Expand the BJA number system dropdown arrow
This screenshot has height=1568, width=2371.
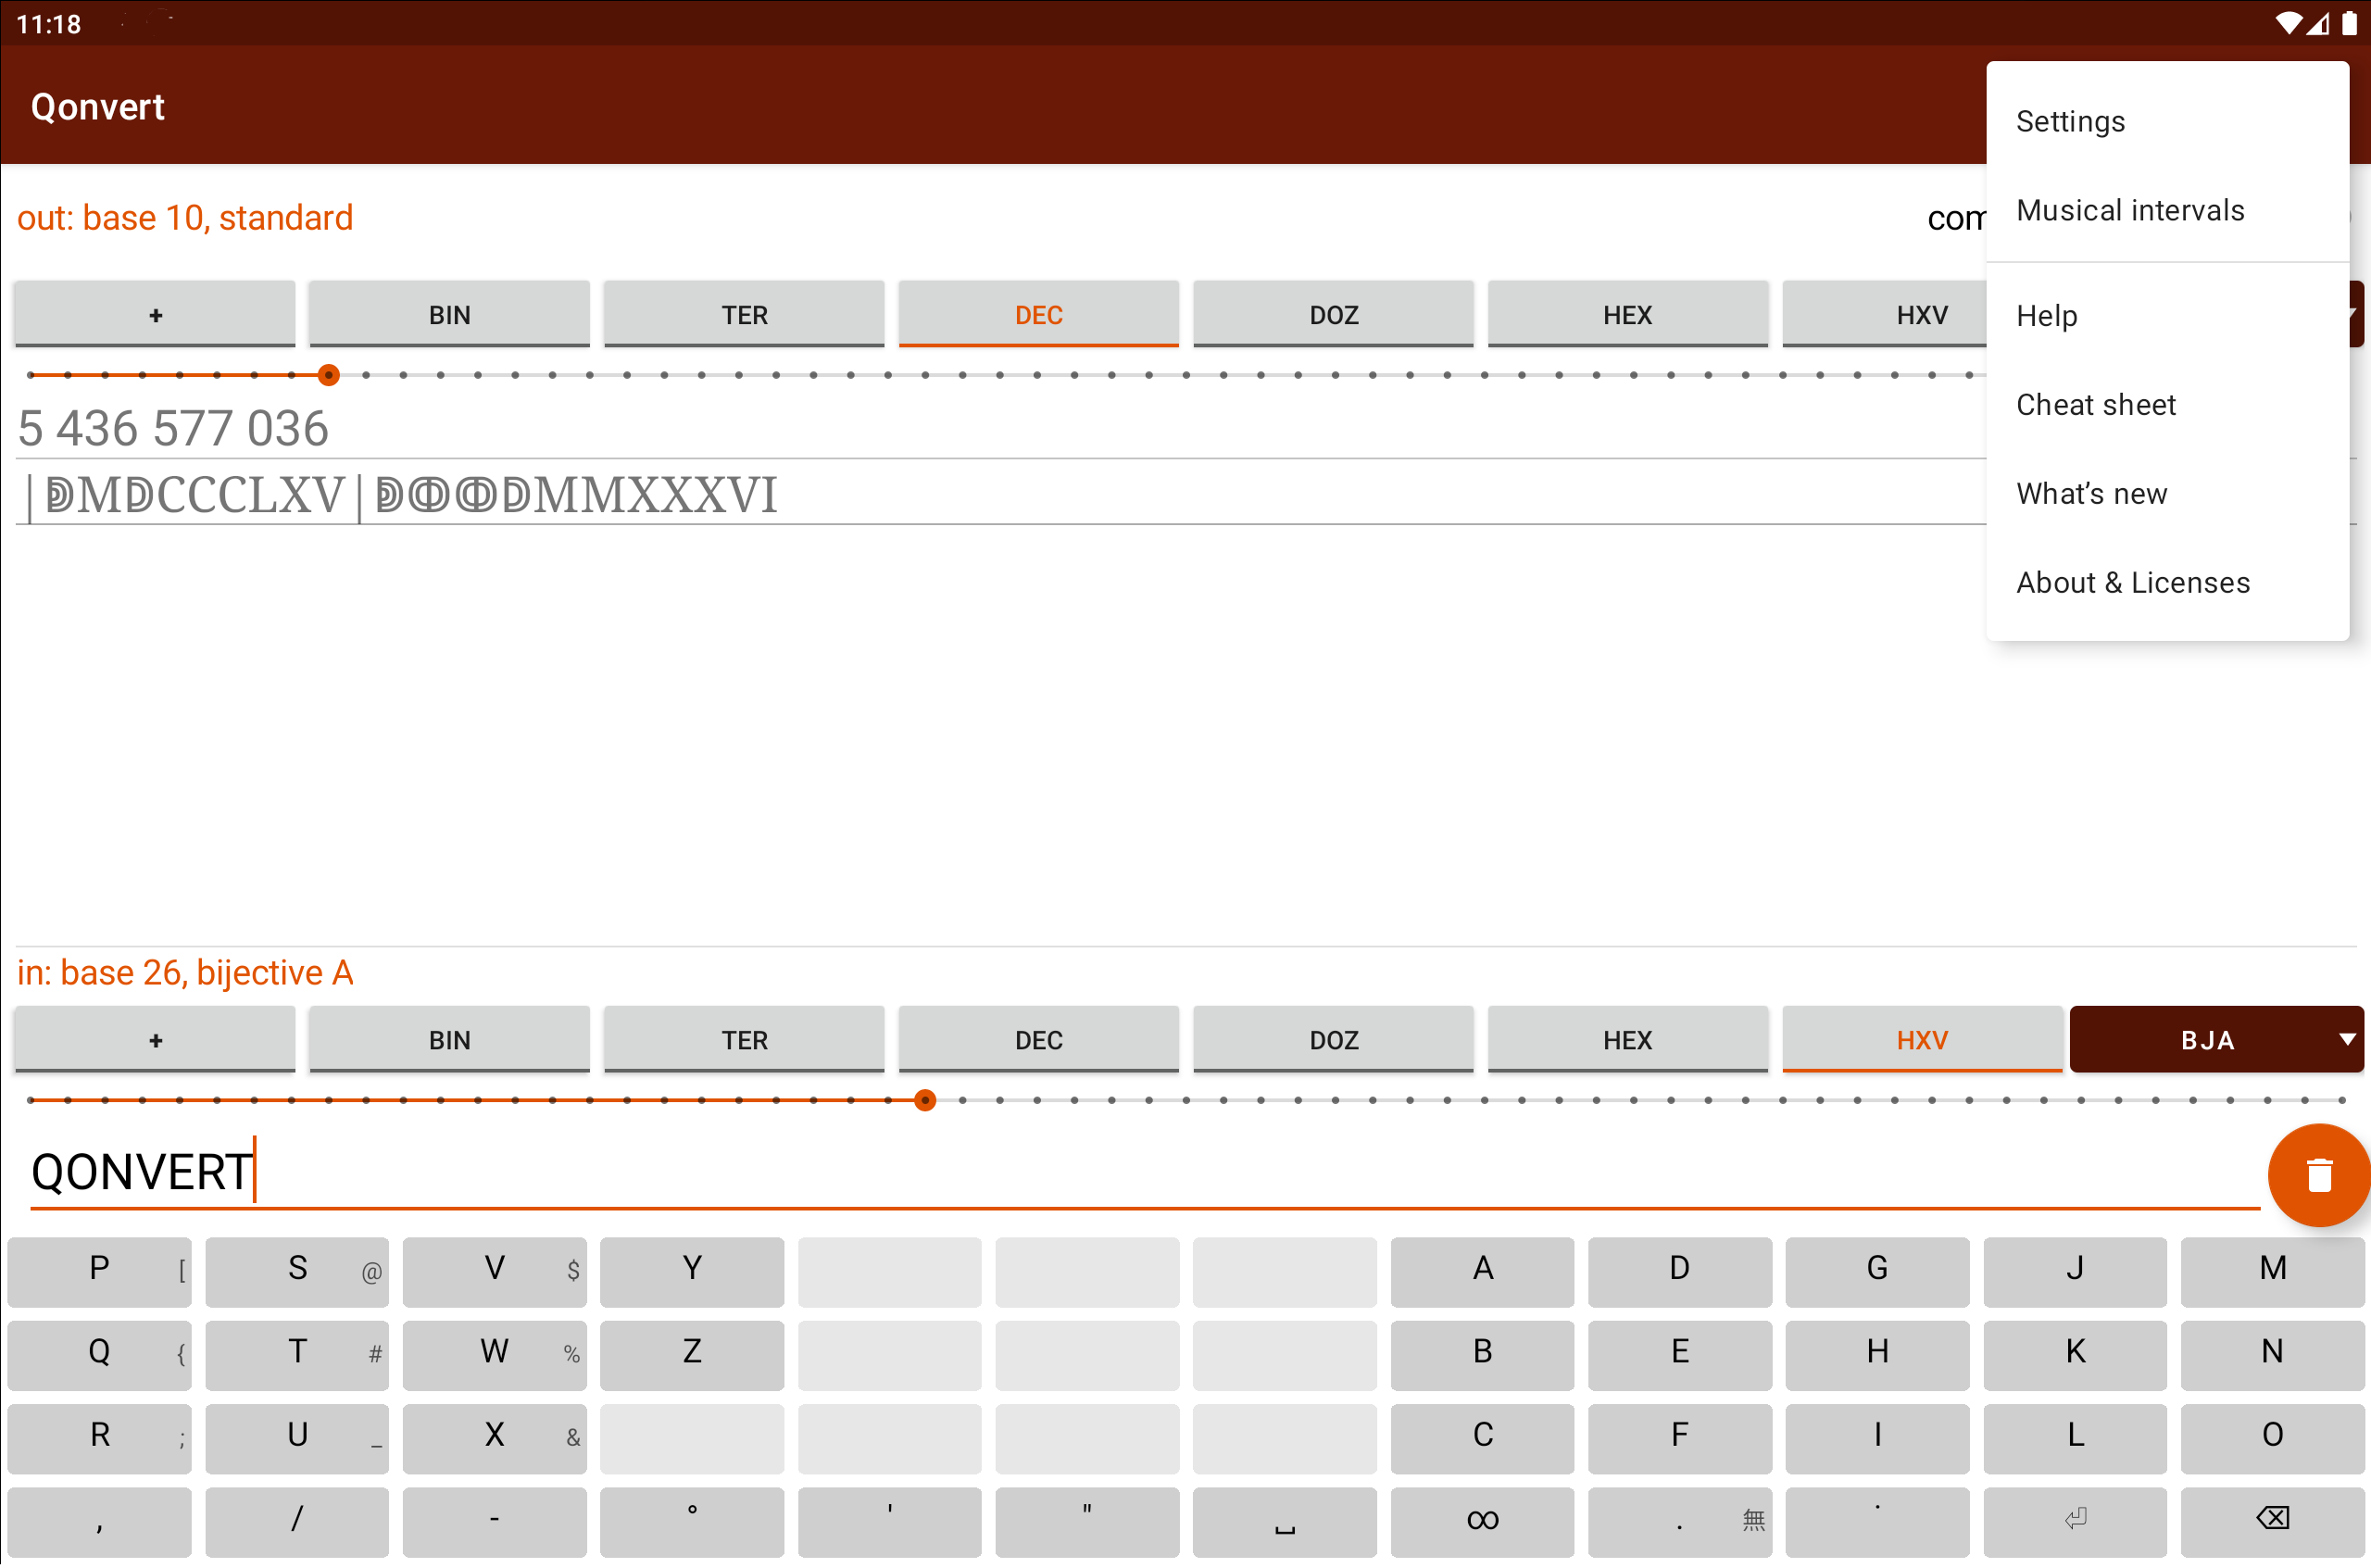coord(2346,1040)
